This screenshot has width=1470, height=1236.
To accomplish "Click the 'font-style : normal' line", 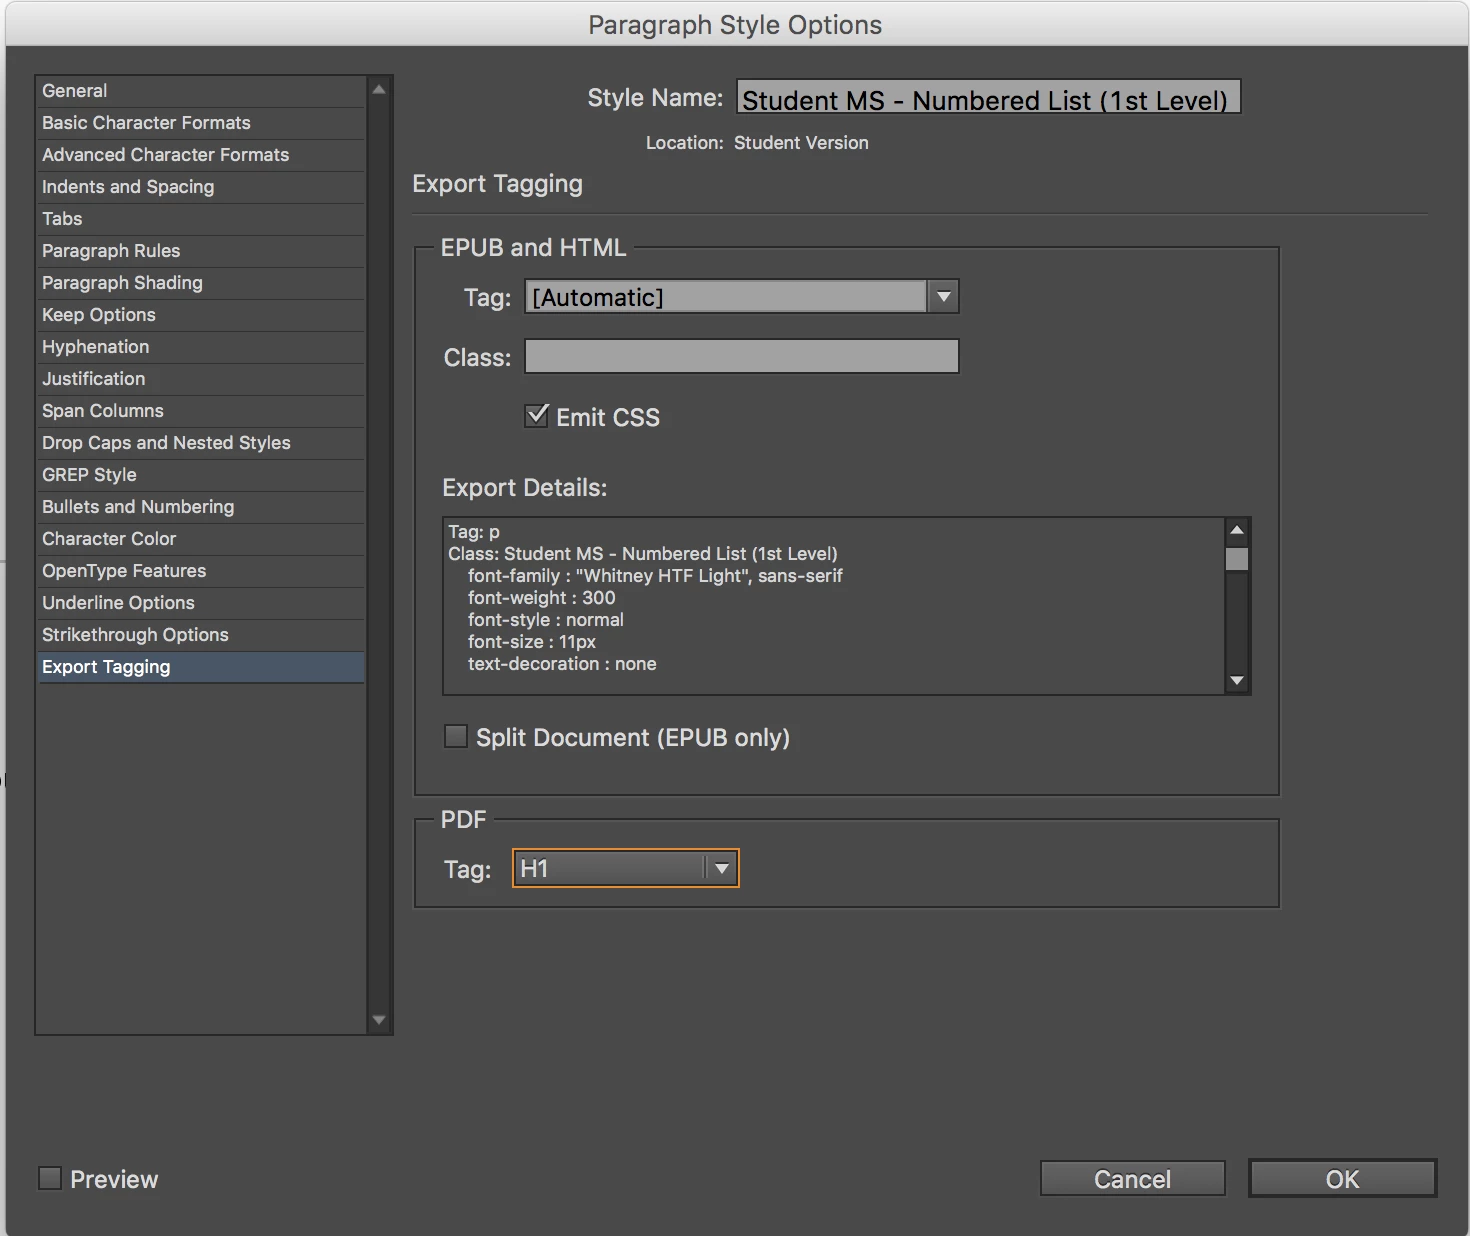I will (546, 620).
